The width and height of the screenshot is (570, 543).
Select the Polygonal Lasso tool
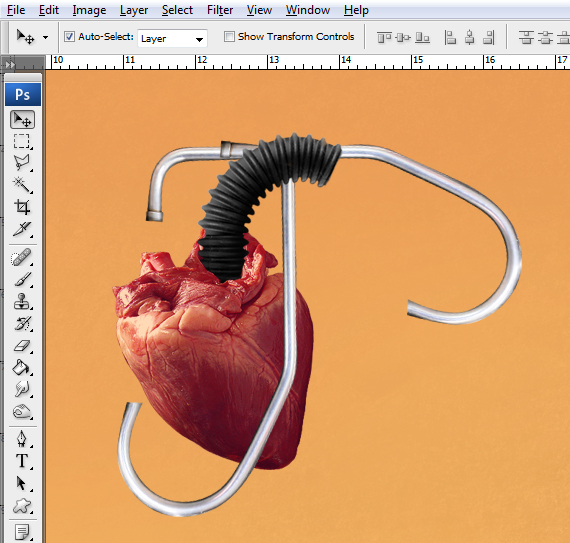pos(22,162)
